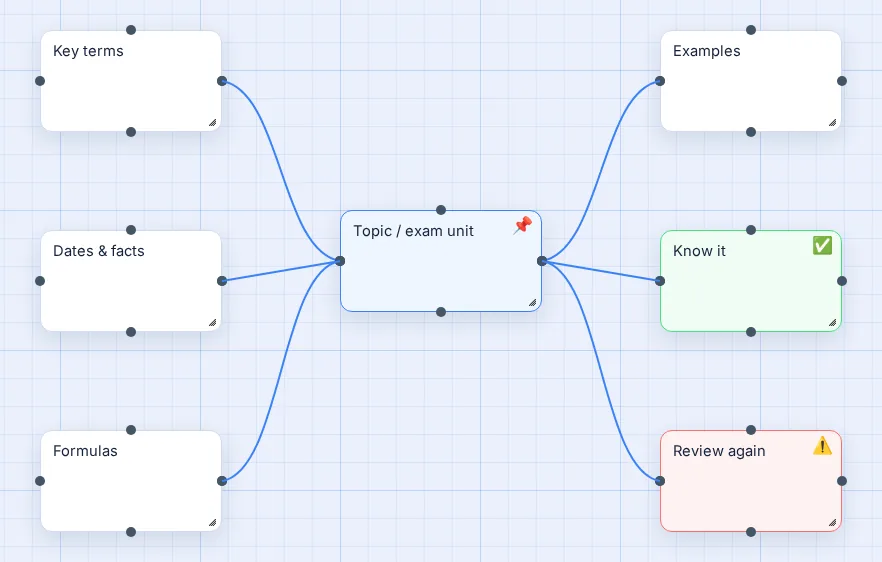Click the Key terms card title
Viewport: 882px width, 562px height.
(88, 51)
